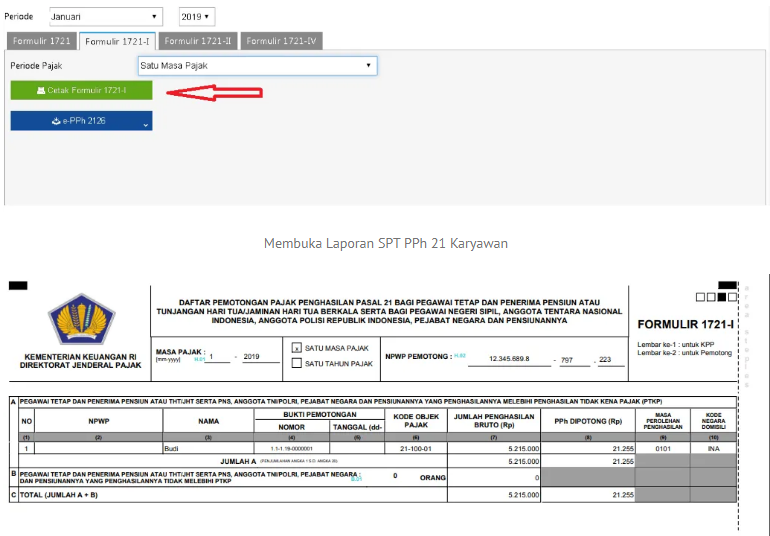Tick the Satu Masa Pajak checkbox
770x536 pixels.
296,347
